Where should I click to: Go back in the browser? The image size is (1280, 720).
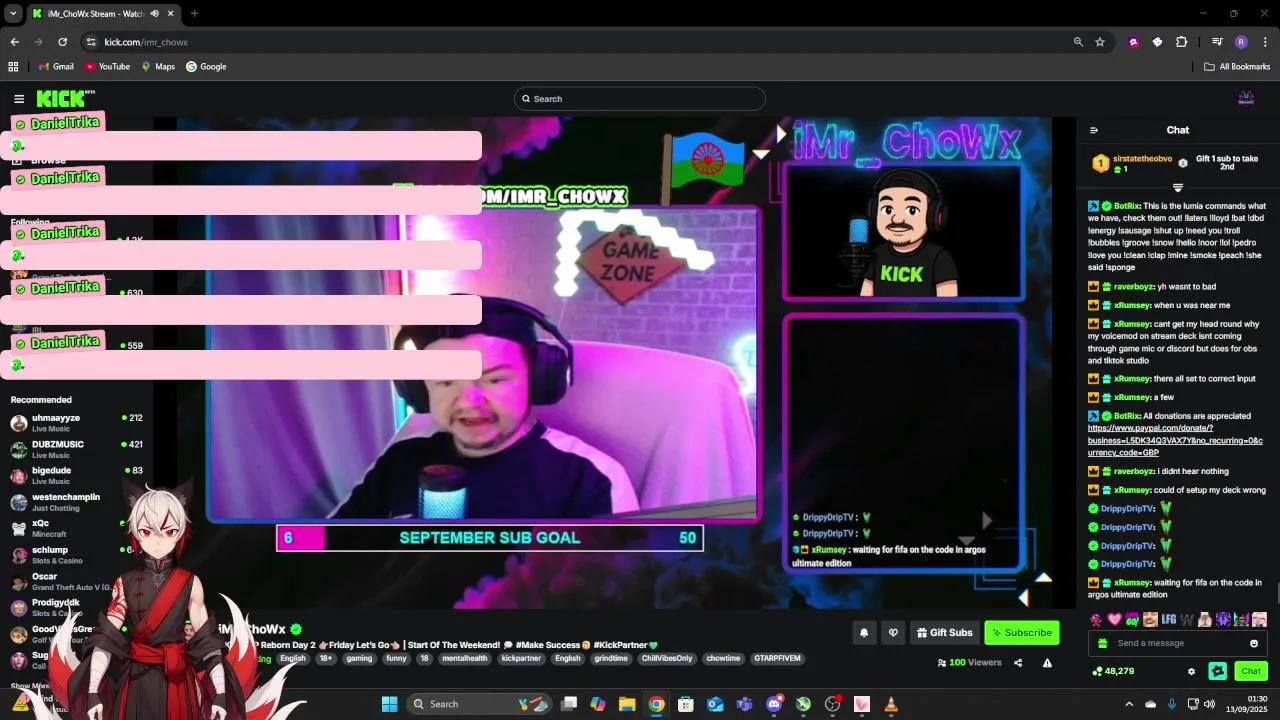(x=14, y=42)
